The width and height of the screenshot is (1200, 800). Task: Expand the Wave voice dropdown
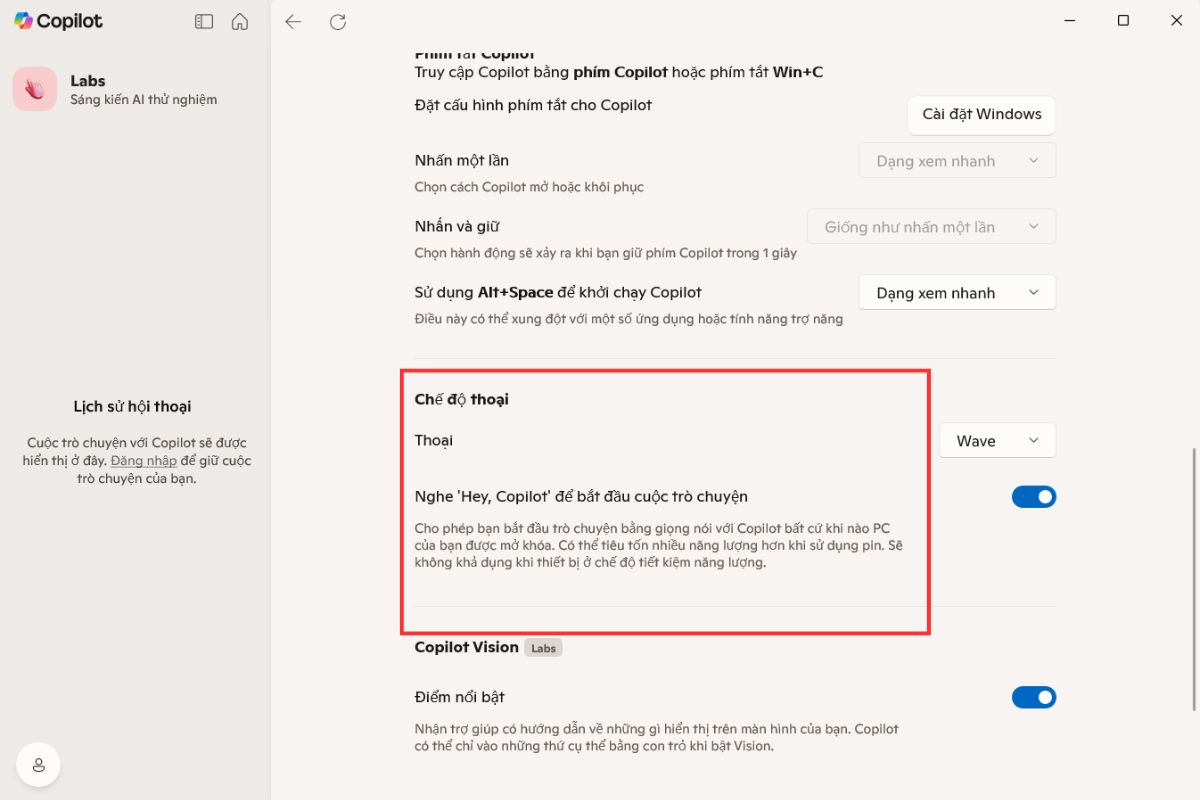point(997,441)
